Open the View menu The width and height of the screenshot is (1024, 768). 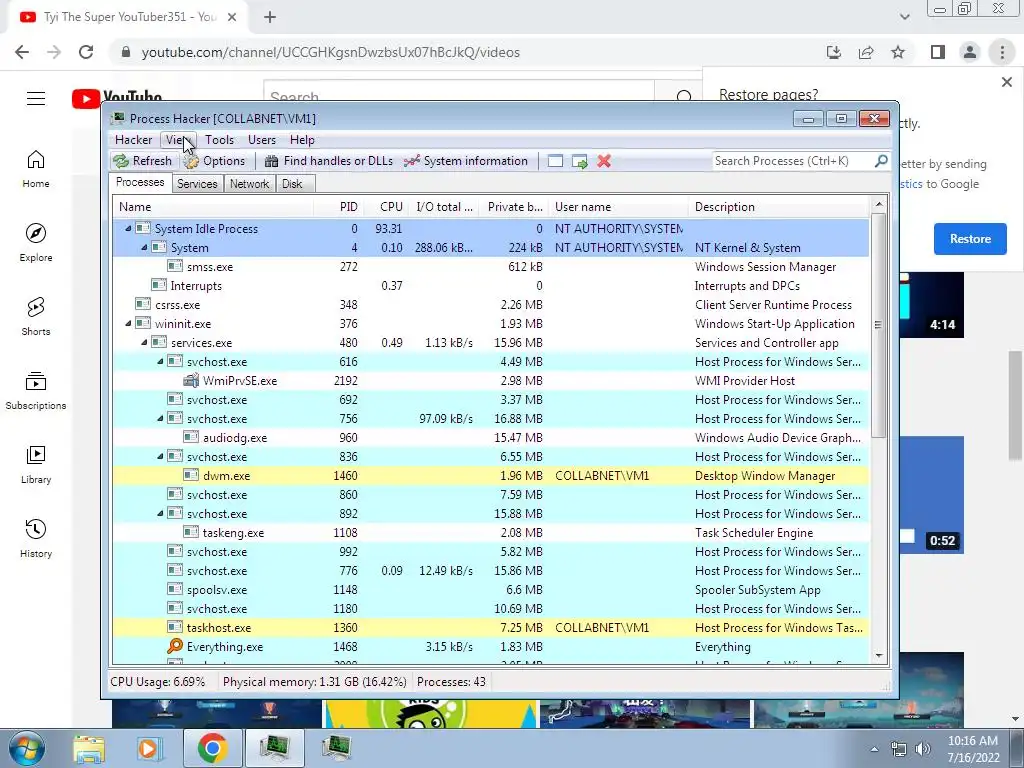(178, 140)
